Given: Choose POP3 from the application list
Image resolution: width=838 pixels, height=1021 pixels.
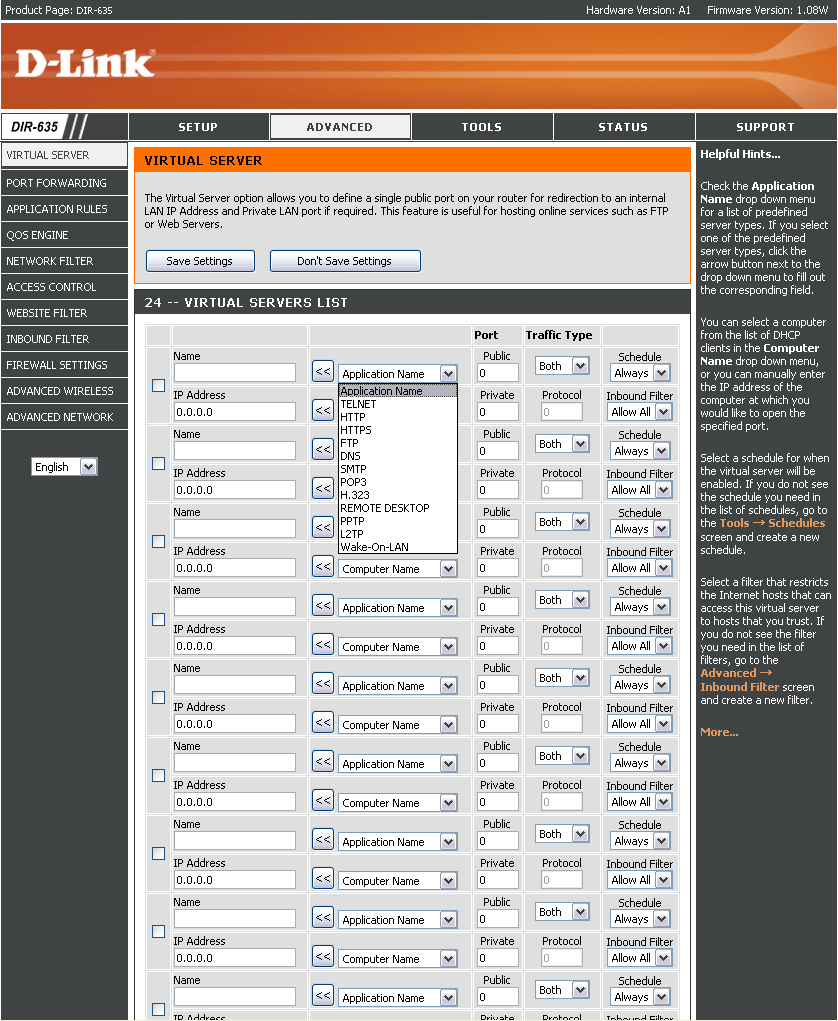Looking at the screenshot, I should pos(397,482).
